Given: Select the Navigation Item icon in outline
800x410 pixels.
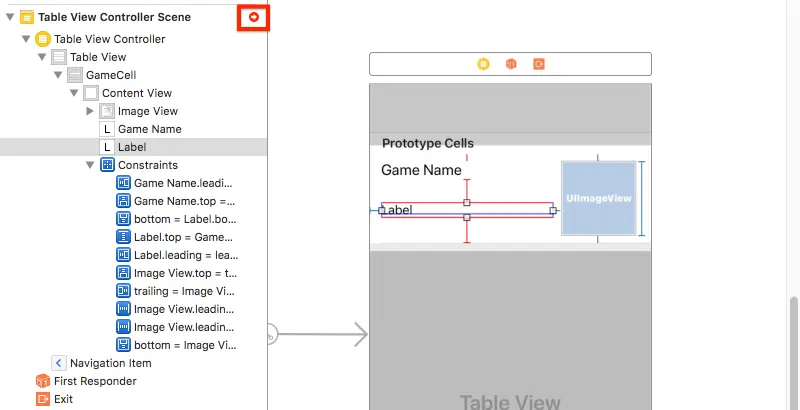Looking at the screenshot, I should click(59, 363).
